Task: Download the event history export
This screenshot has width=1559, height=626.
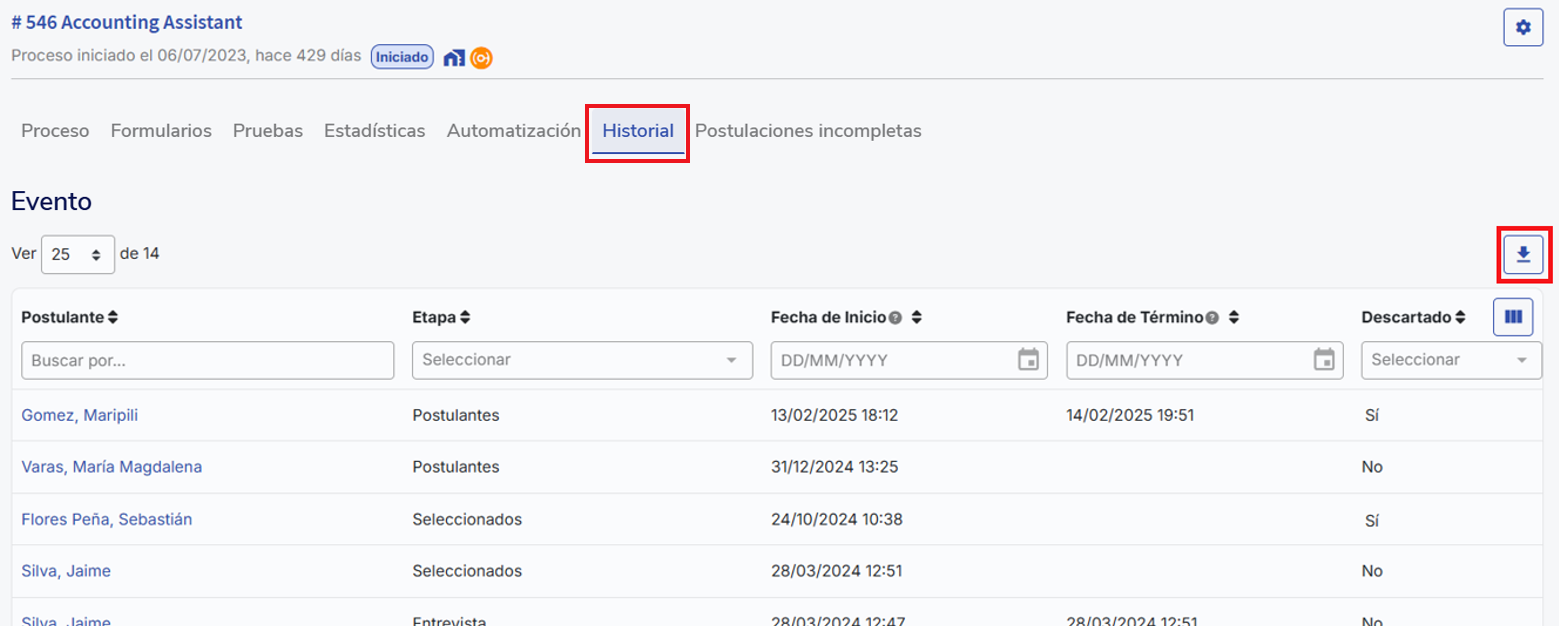Action: [x=1523, y=255]
